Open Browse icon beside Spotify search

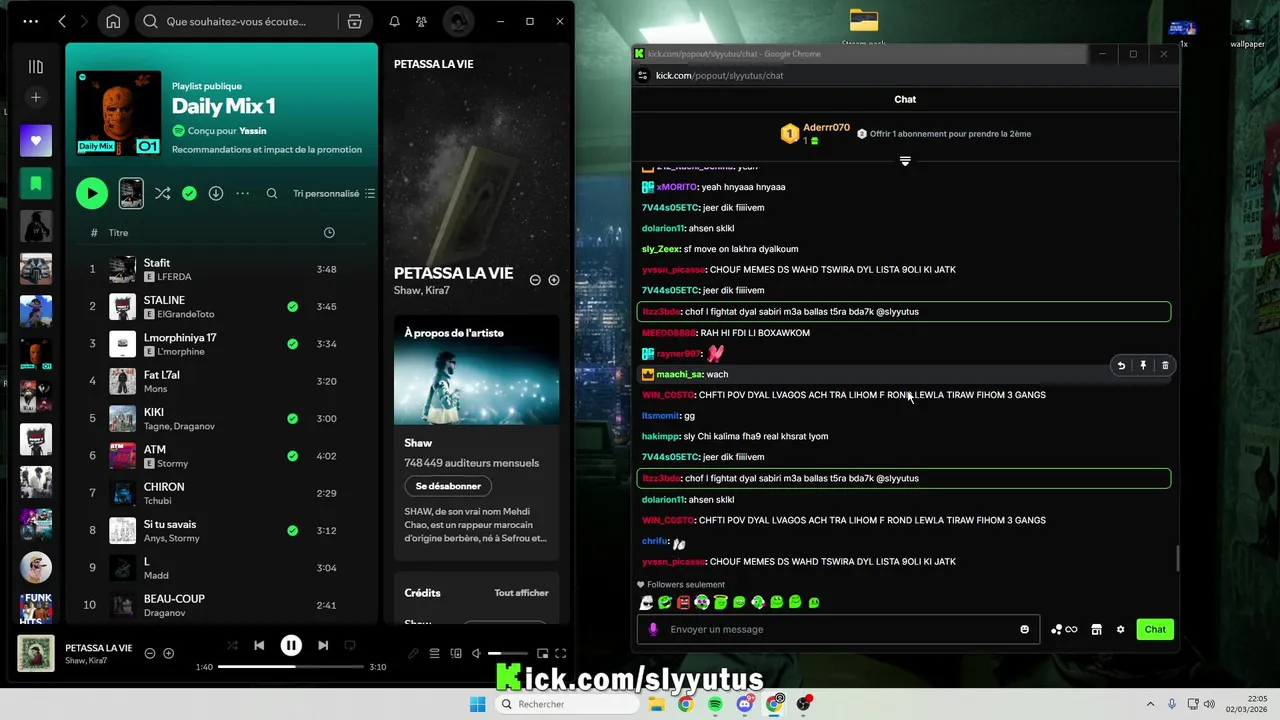pos(354,21)
